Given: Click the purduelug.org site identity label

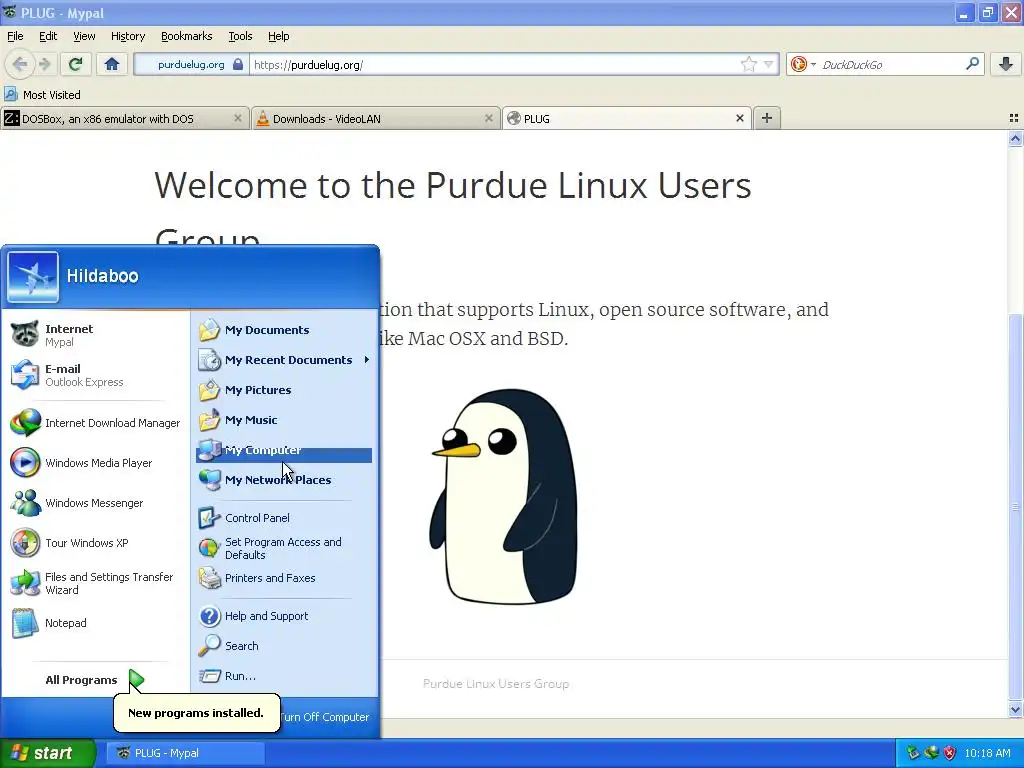Looking at the screenshot, I should [191, 65].
